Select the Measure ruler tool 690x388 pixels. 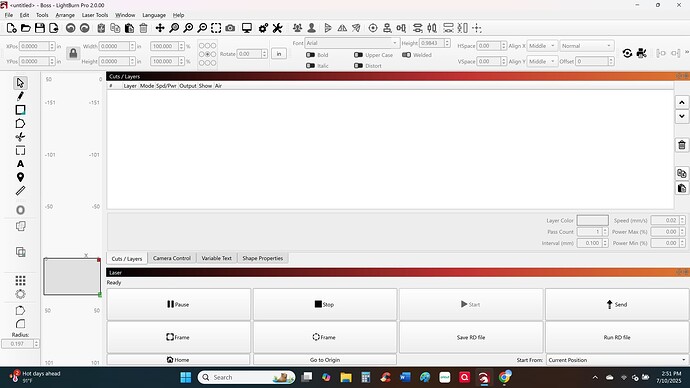[20, 191]
